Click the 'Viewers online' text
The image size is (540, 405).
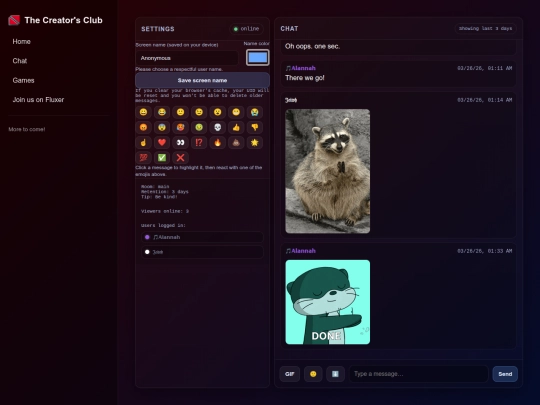165,211
